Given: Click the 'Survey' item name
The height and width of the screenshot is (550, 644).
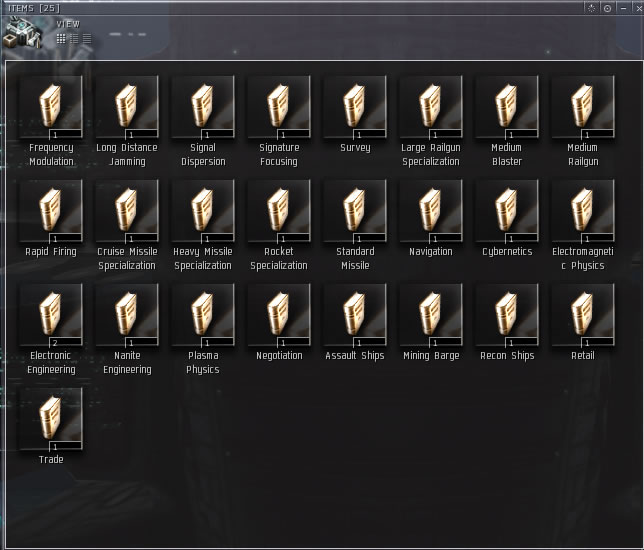Looking at the screenshot, I should click(355, 147).
